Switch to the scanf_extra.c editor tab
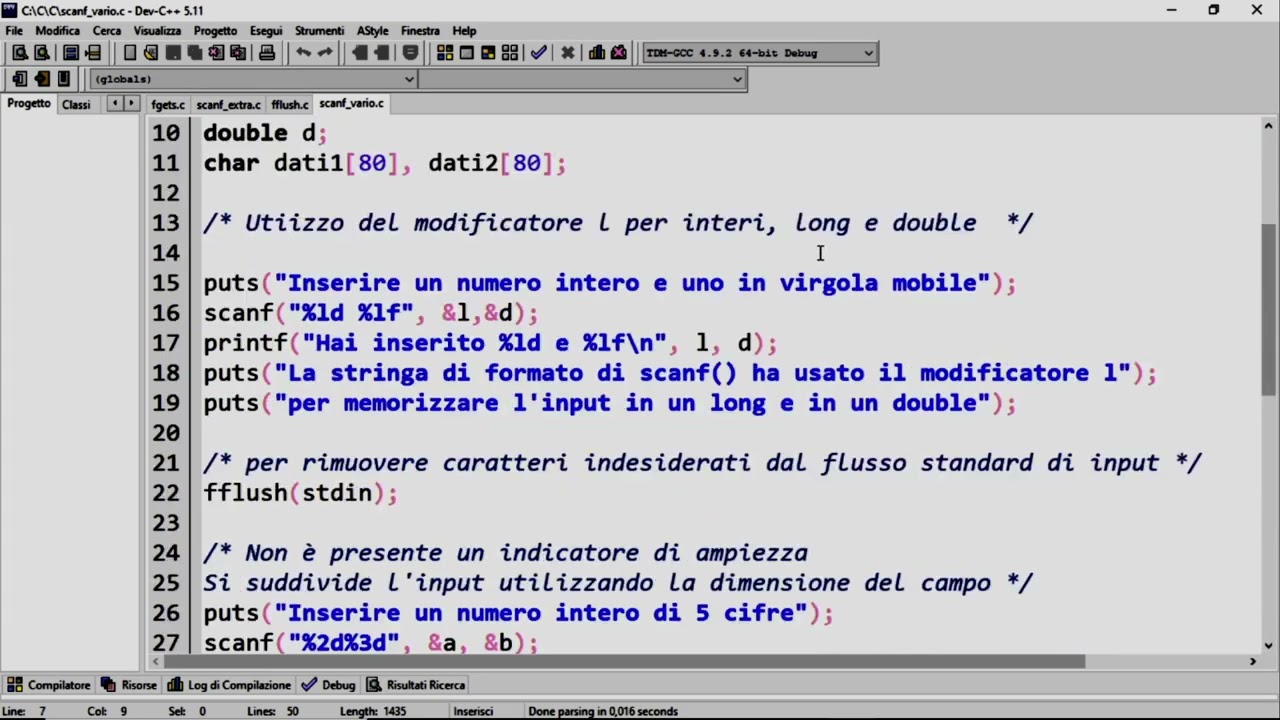Image resolution: width=1280 pixels, height=720 pixels. click(228, 105)
